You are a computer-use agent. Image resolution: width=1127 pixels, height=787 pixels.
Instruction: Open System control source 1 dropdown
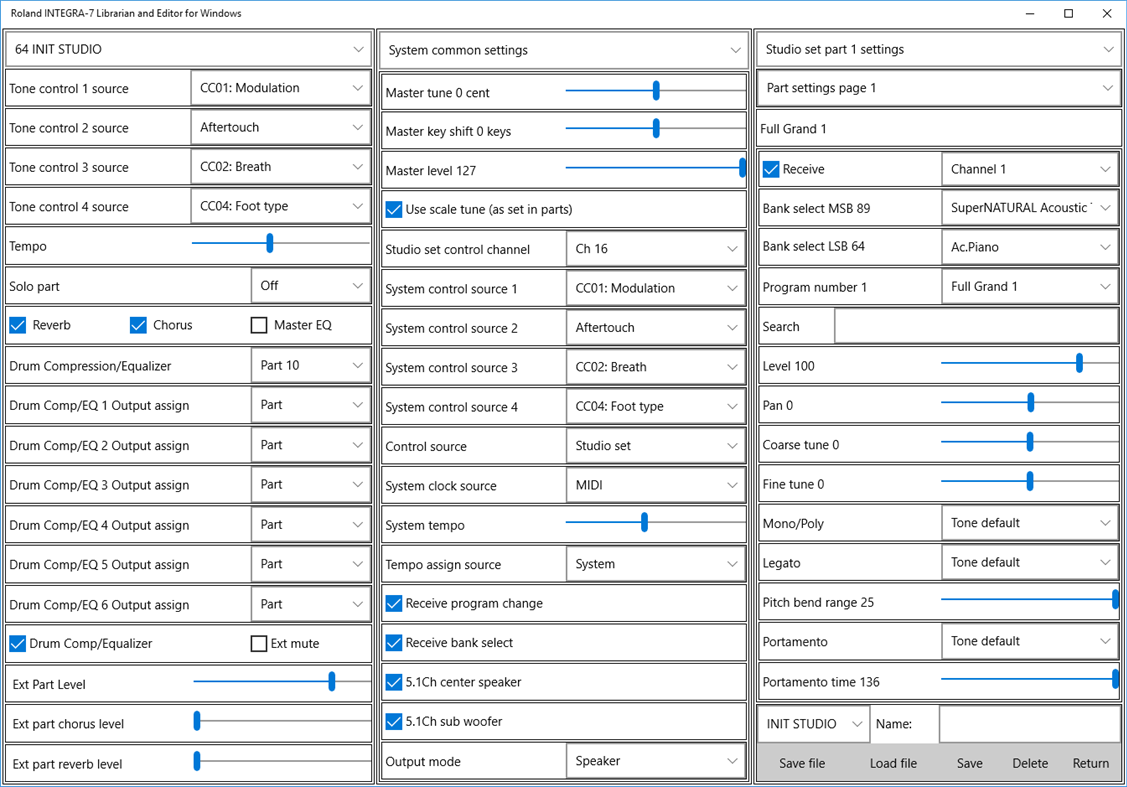(x=656, y=288)
